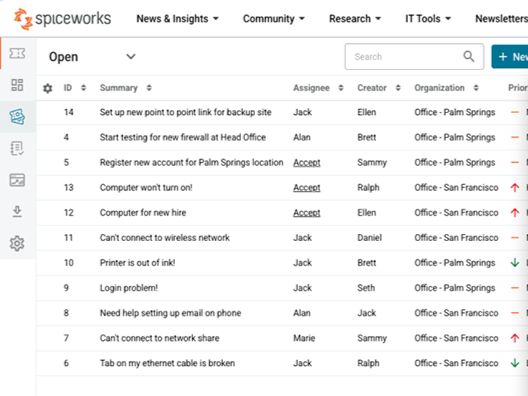The width and height of the screenshot is (528, 396).
Task: Accept ticket 12 Computer for new hire
Action: pos(307,213)
